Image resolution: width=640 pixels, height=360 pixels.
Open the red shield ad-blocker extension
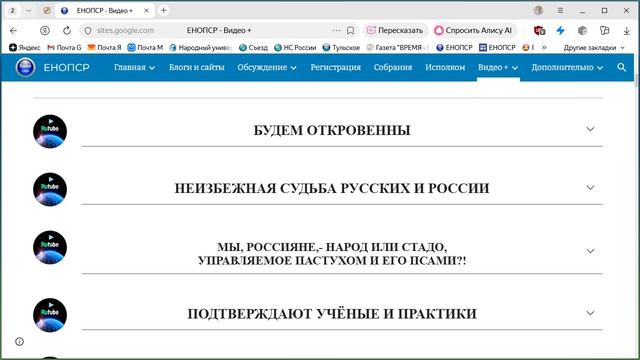coord(539,31)
